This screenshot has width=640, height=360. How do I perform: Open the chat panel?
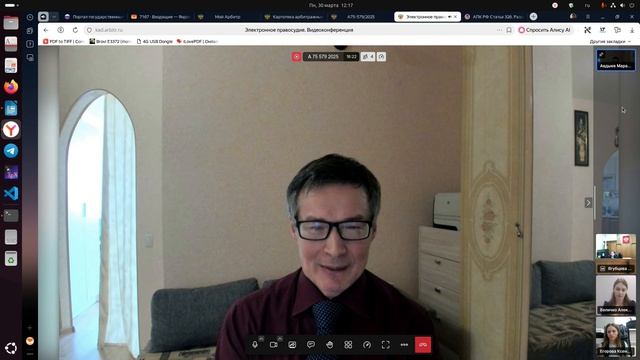point(311,345)
